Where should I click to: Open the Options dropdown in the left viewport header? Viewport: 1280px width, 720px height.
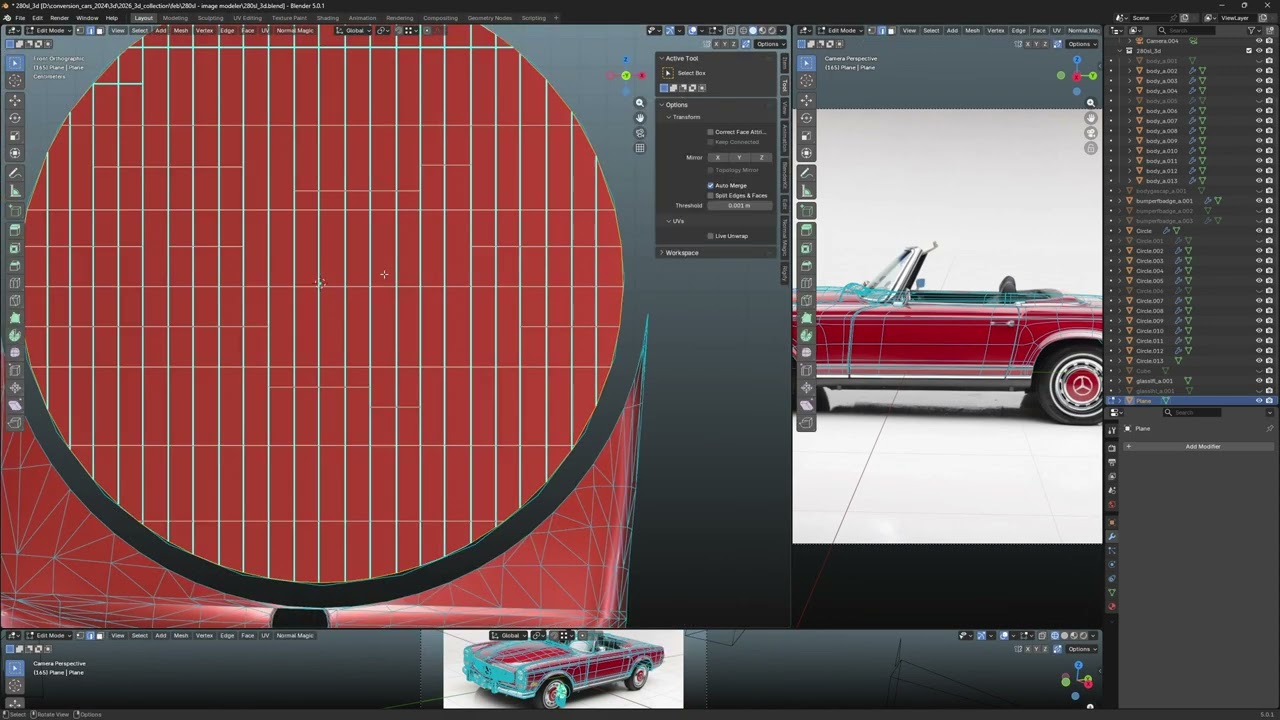point(769,44)
